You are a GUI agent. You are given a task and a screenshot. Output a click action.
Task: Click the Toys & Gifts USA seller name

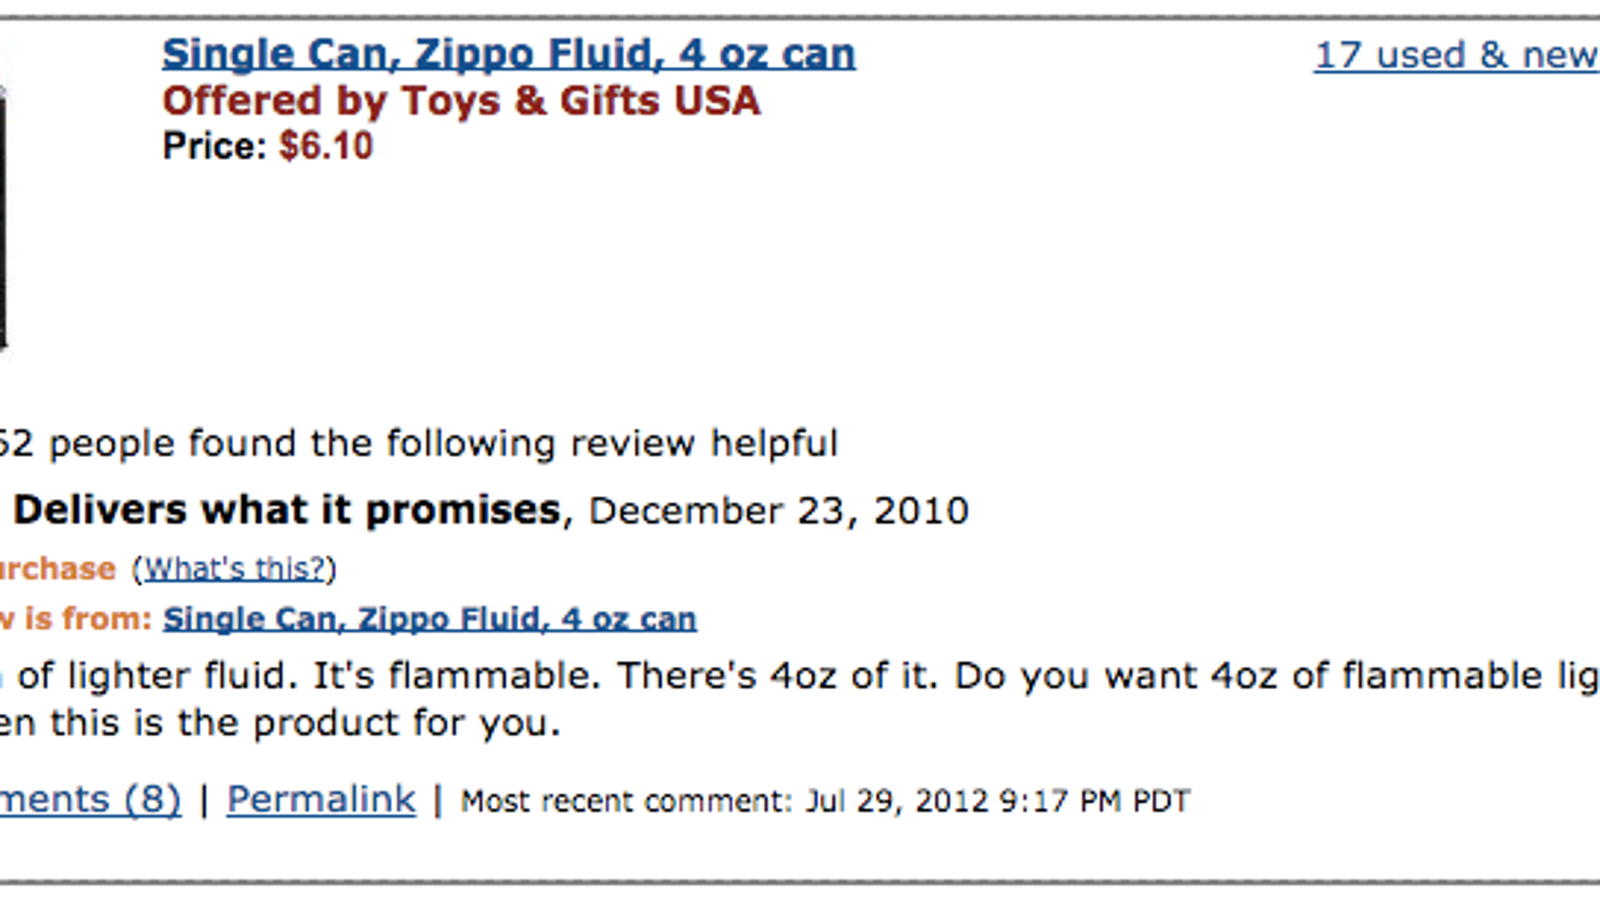click(x=580, y=101)
